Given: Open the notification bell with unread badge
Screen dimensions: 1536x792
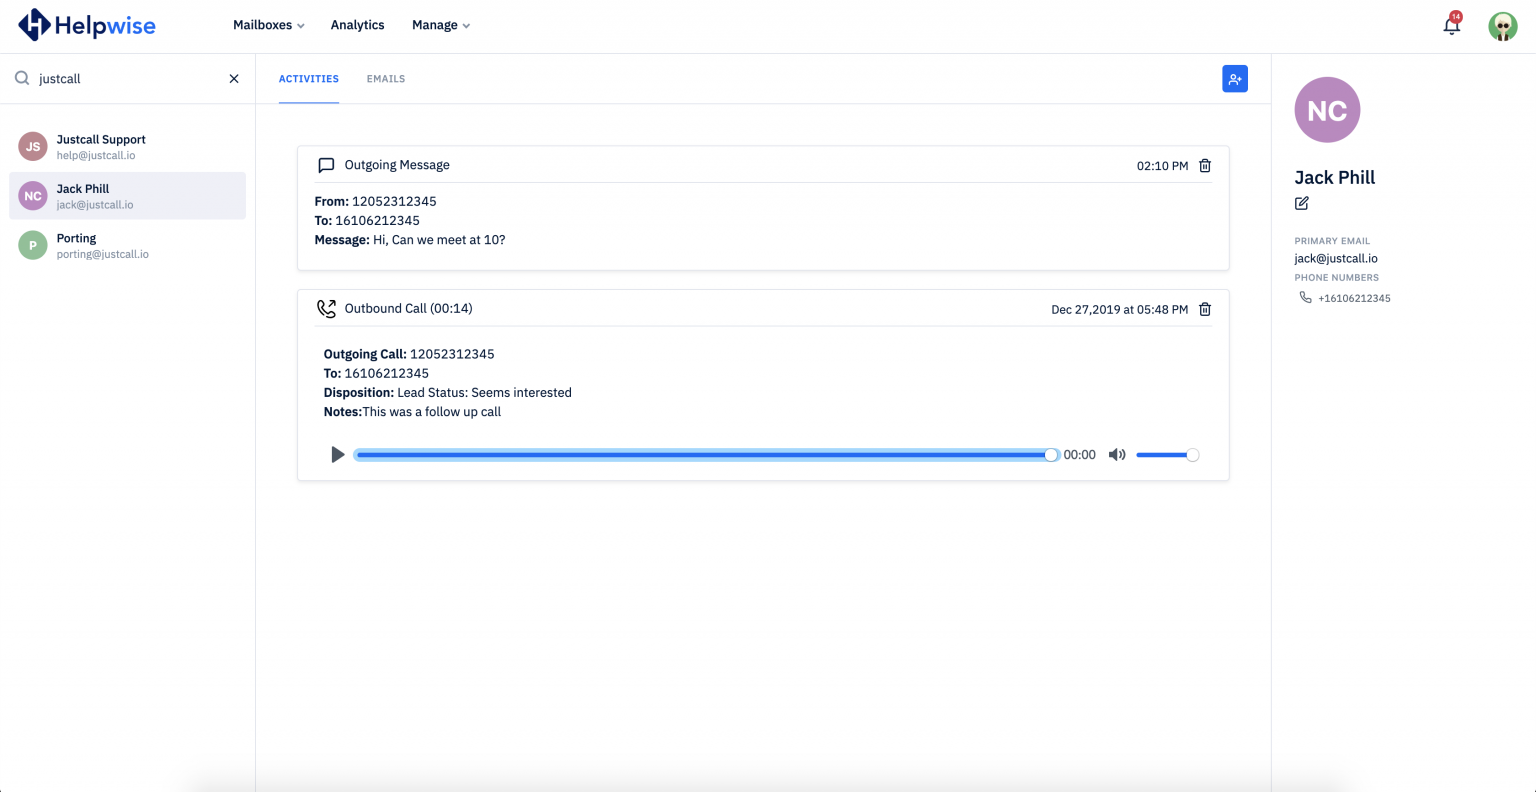Looking at the screenshot, I should pyautogui.click(x=1451, y=25).
